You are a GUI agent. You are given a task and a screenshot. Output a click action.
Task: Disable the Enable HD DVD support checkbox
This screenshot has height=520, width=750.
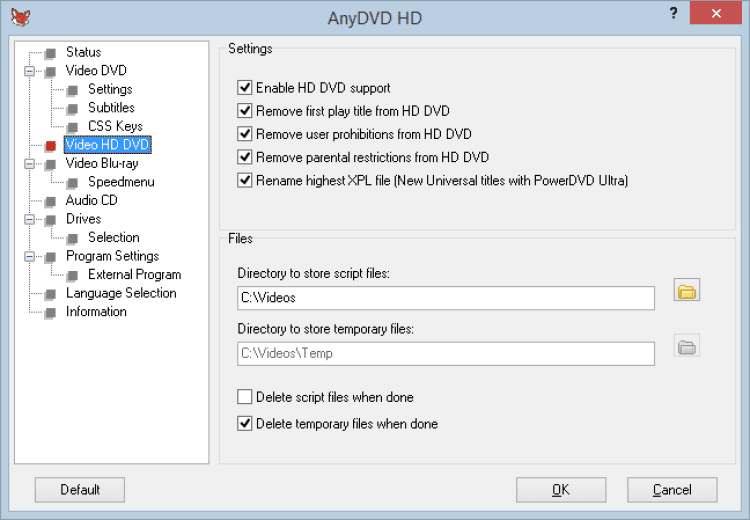click(245, 88)
